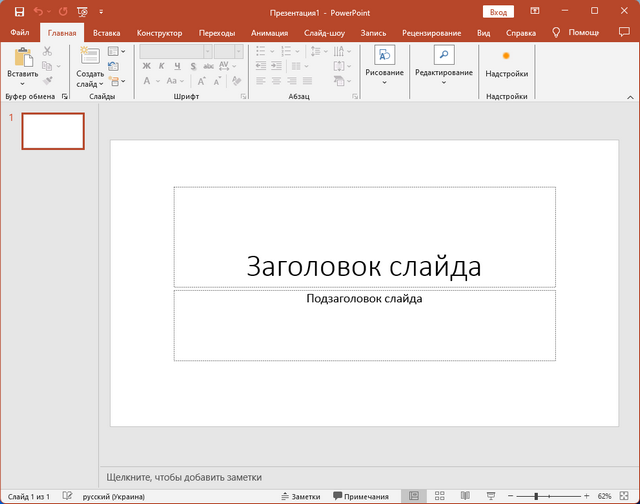Expand the Editing (Редактирование) dropdown
640x504 pixels.
(442, 83)
